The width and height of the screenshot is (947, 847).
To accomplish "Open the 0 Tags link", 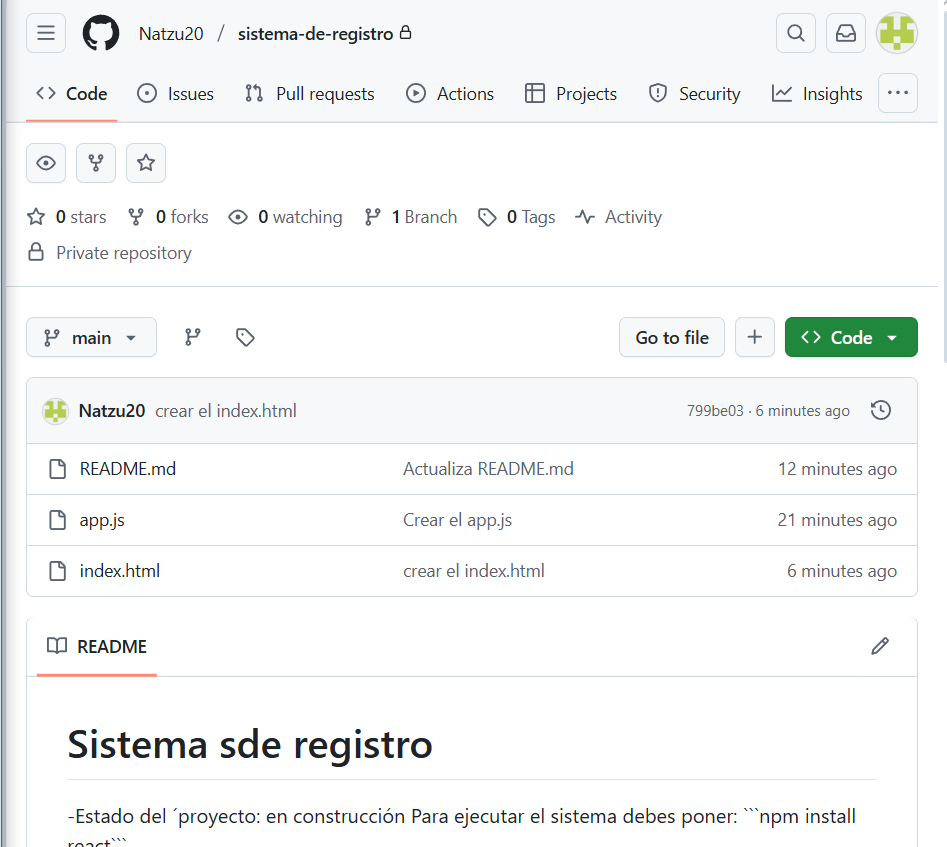I will coord(516,217).
